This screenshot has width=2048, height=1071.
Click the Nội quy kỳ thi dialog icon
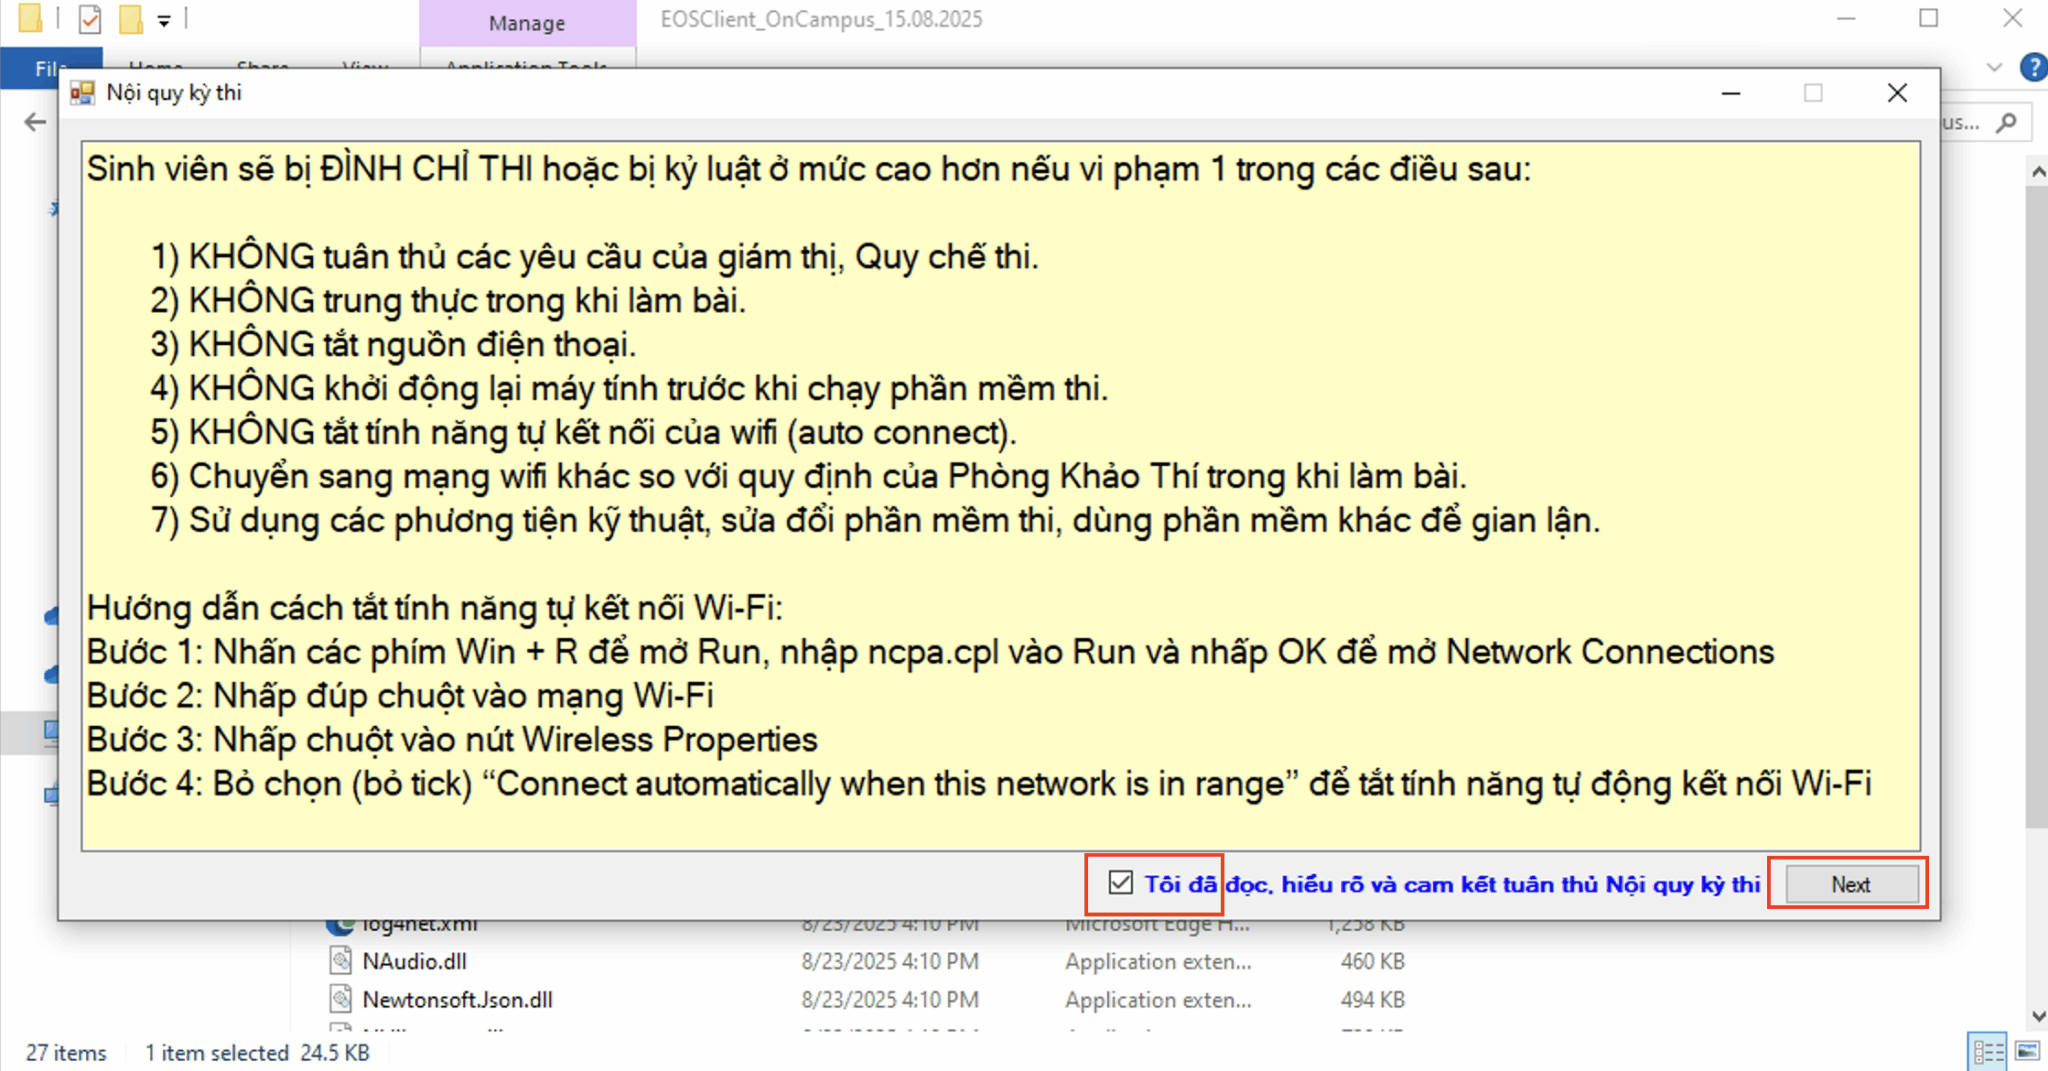click(x=83, y=92)
